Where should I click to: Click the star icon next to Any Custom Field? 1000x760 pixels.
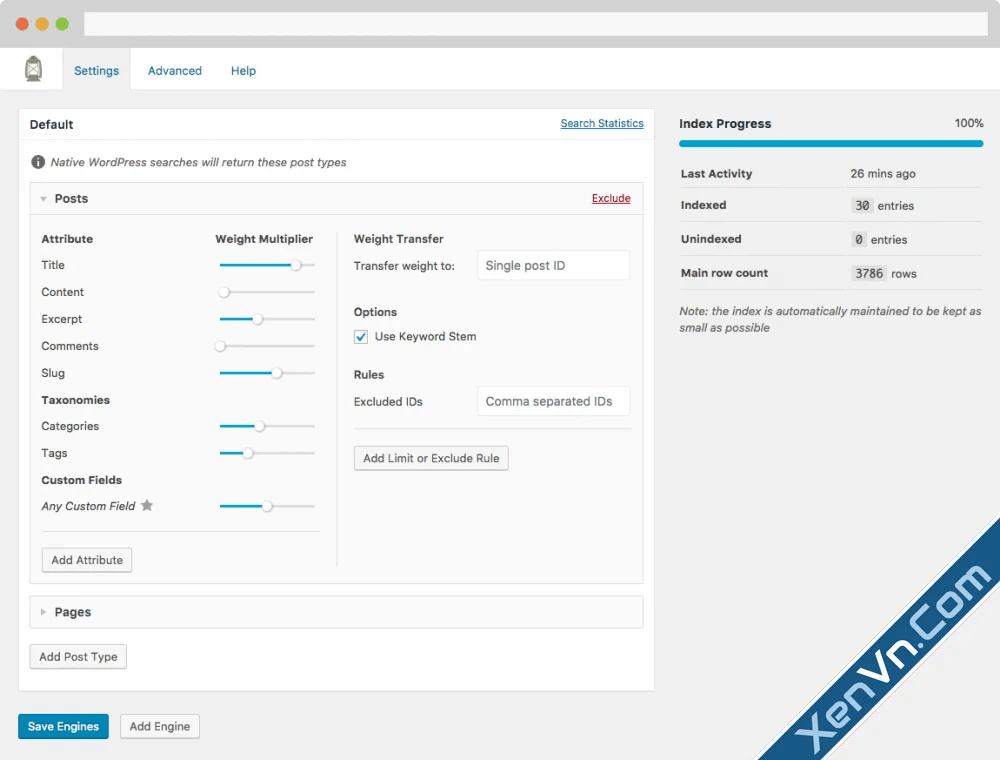(147, 506)
